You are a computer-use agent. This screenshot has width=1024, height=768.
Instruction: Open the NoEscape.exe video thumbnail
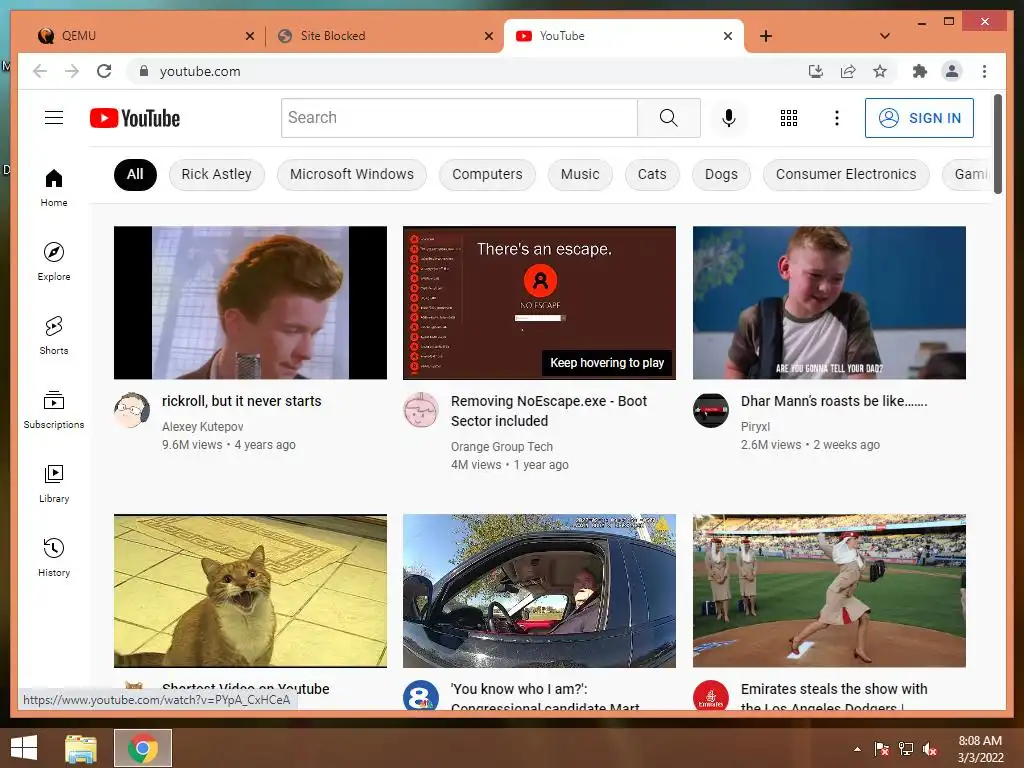point(539,302)
